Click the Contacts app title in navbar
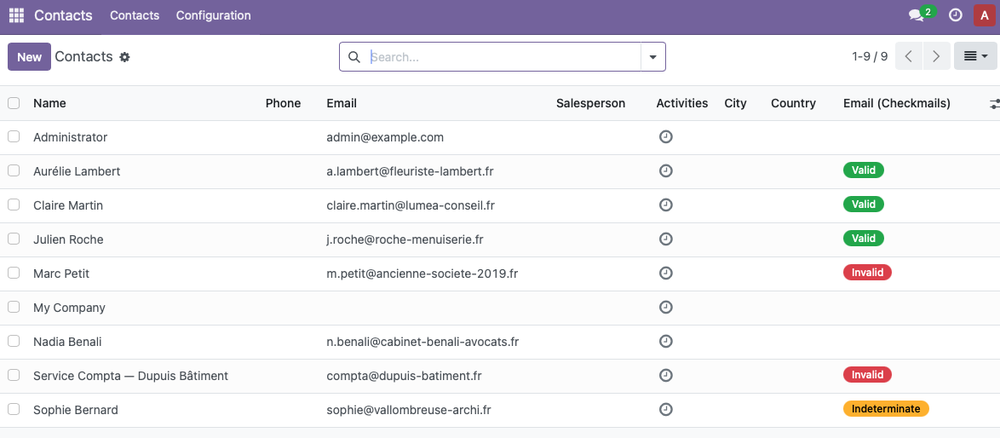 (x=63, y=15)
